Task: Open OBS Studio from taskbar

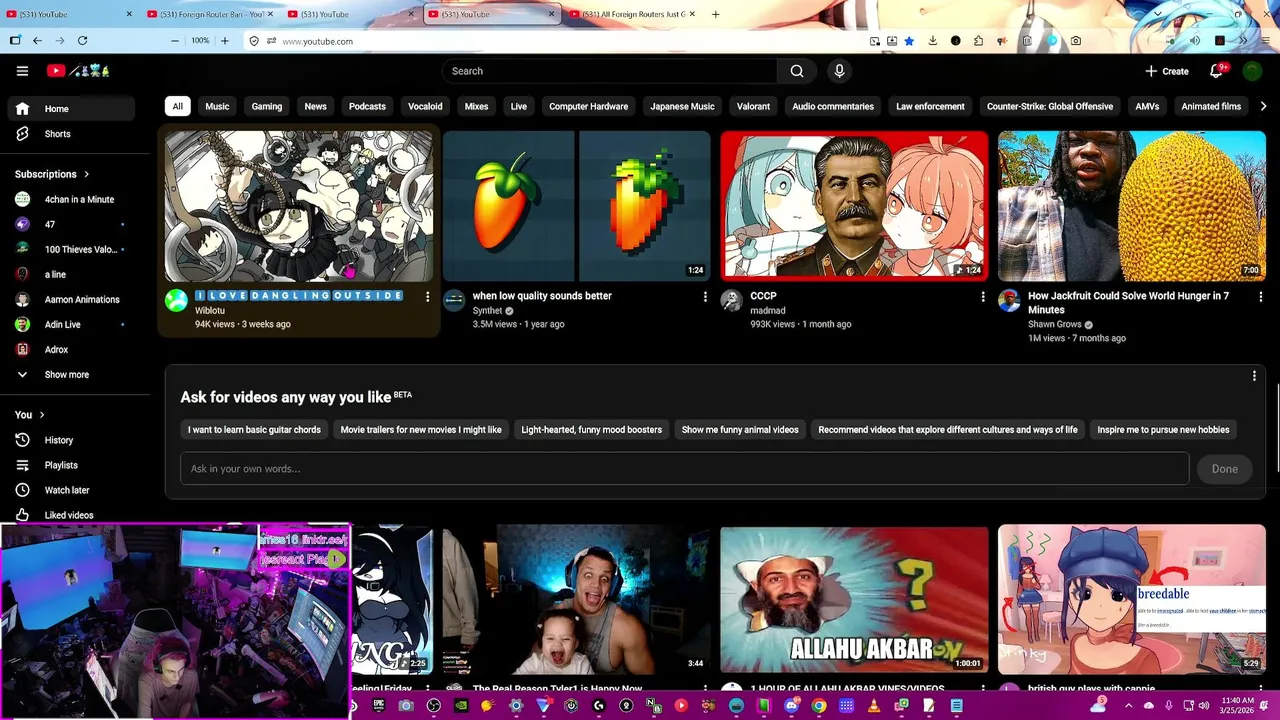Action: click(x=433, y=706)
